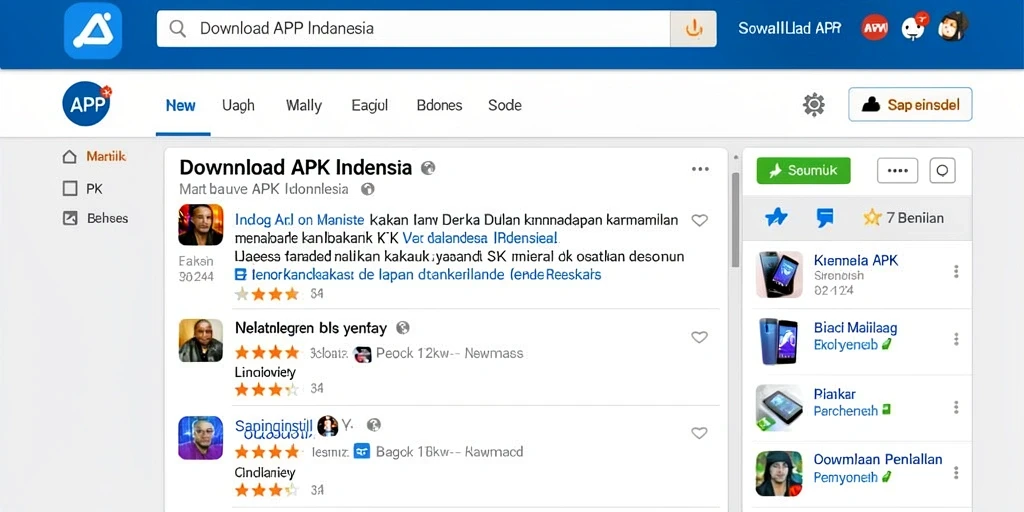Image resolution: width=1024 pixels, height=512 pixels.
Task: Open the first post author thumbnail
Action: pos(200,225)
